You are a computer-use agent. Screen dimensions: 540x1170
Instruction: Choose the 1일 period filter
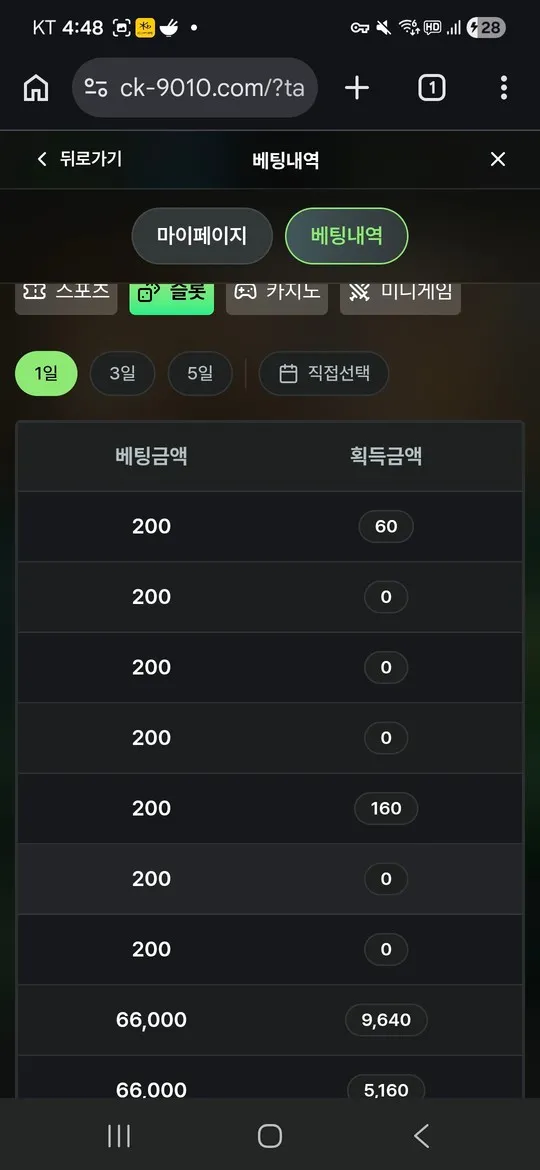pos(46,373)
